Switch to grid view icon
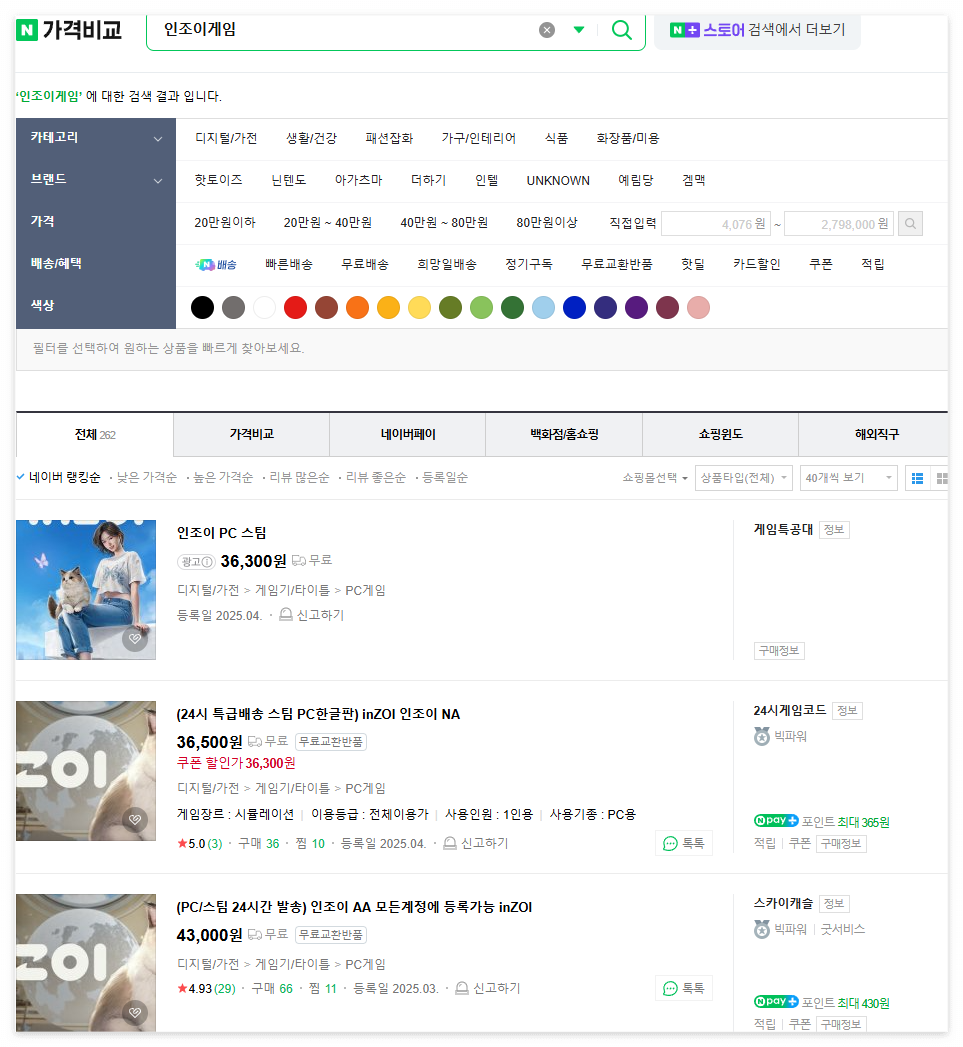This screenshot has height=1047, width=963. click(942, 478)
